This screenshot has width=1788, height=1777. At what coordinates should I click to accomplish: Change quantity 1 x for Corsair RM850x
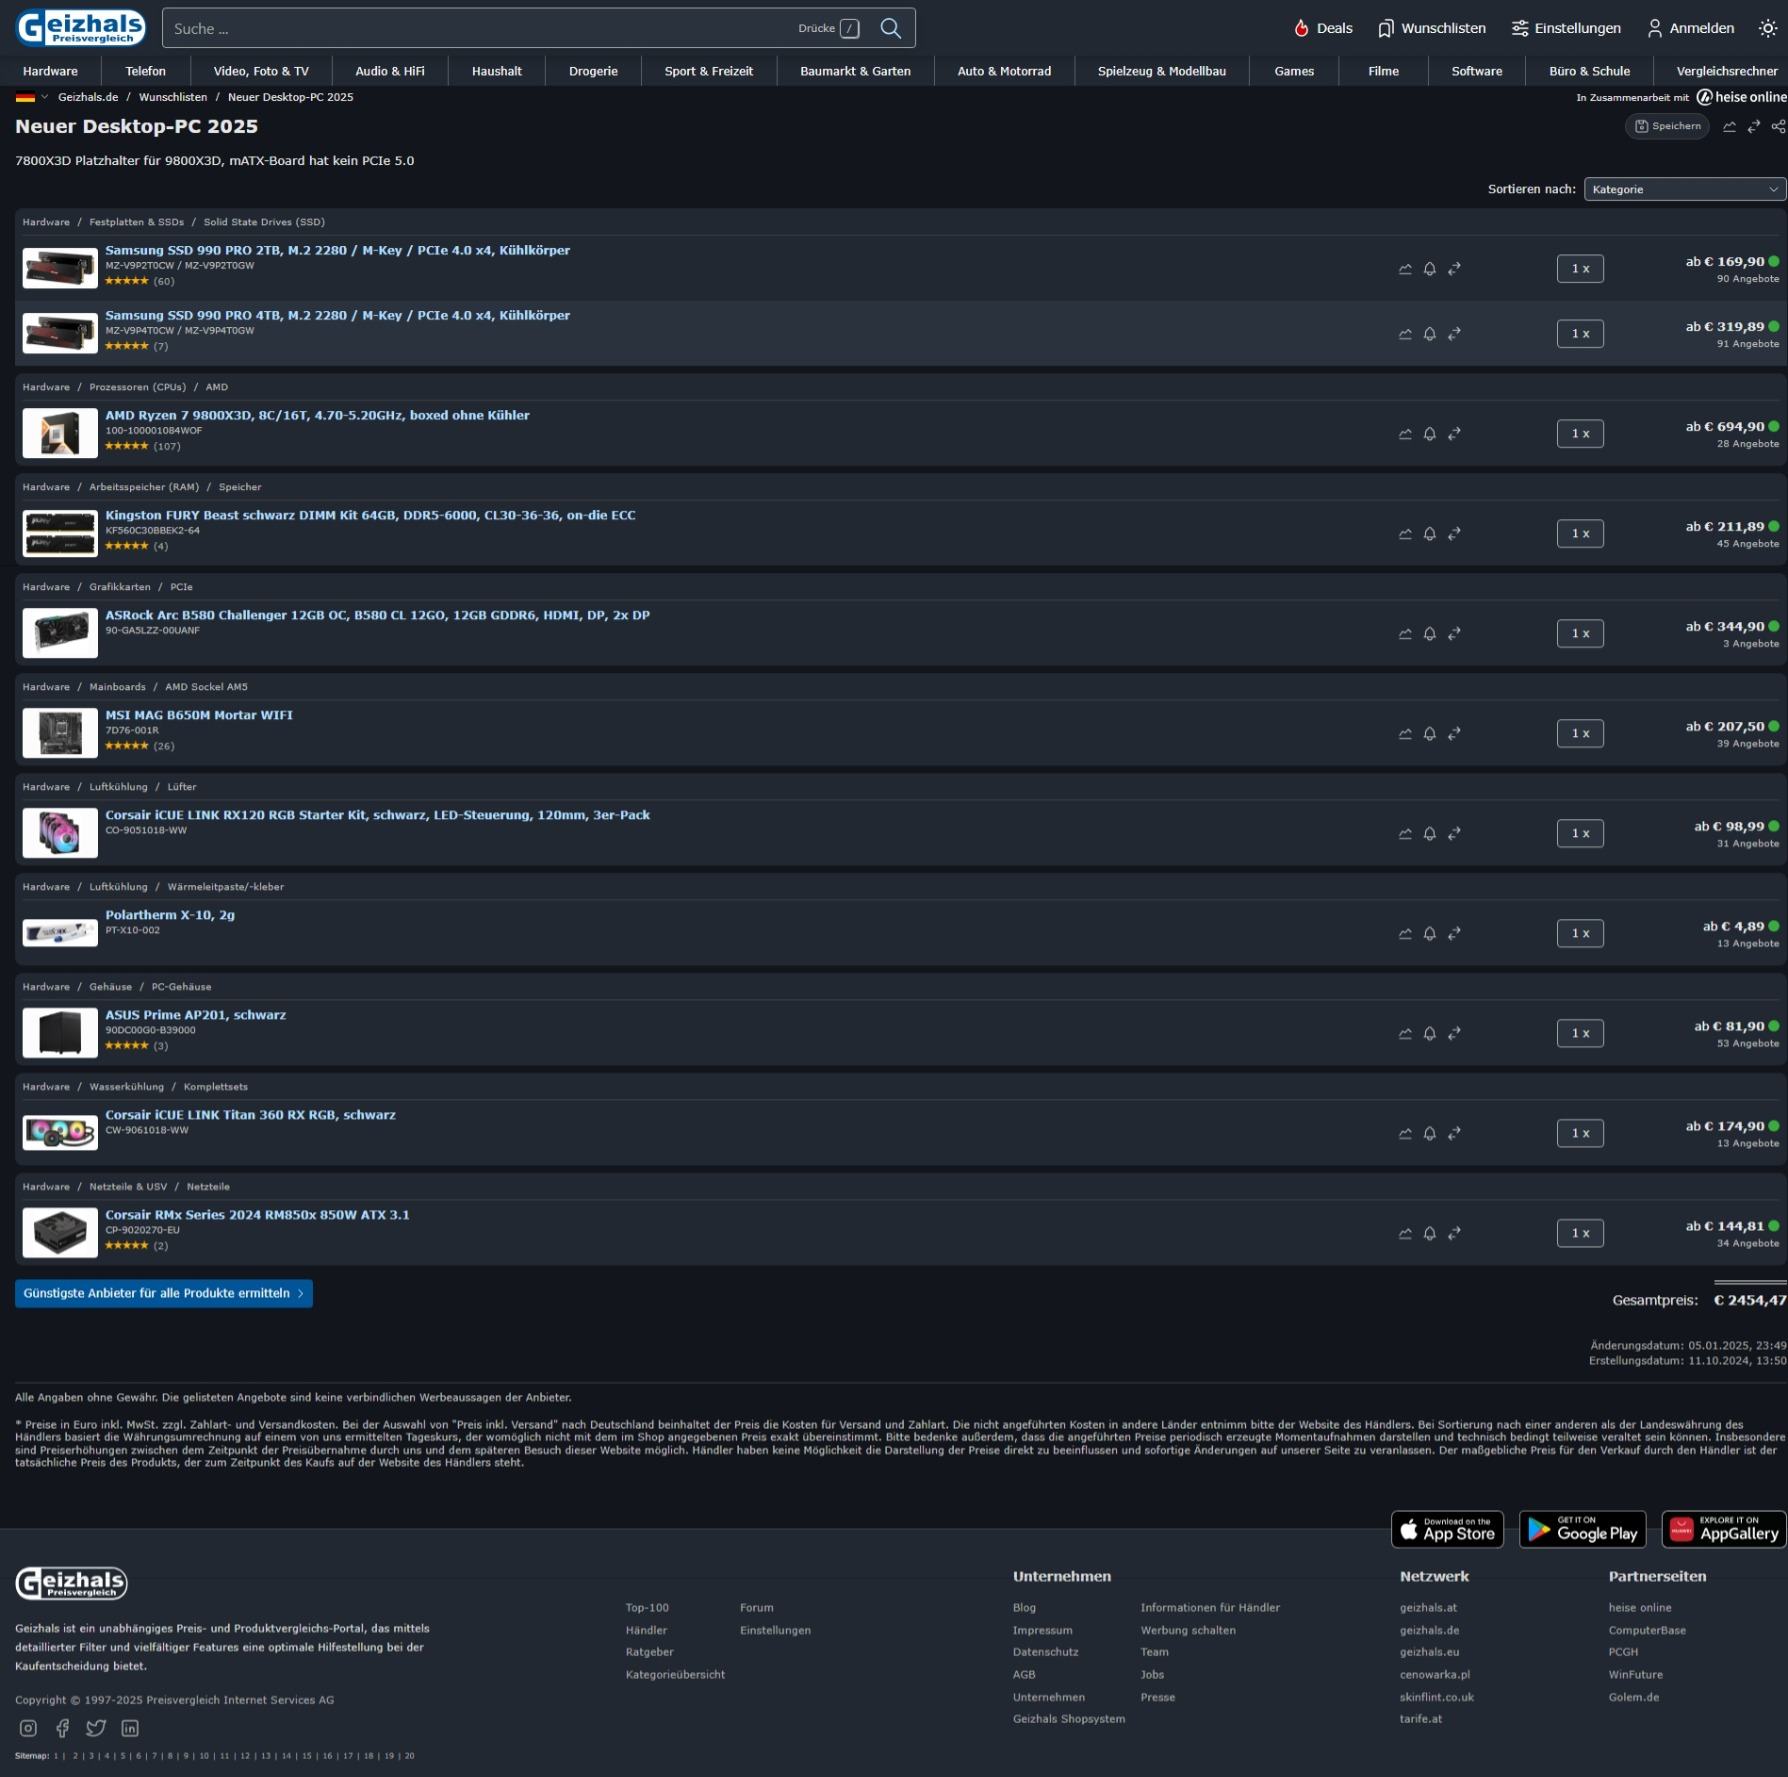pos(1580,1234)
